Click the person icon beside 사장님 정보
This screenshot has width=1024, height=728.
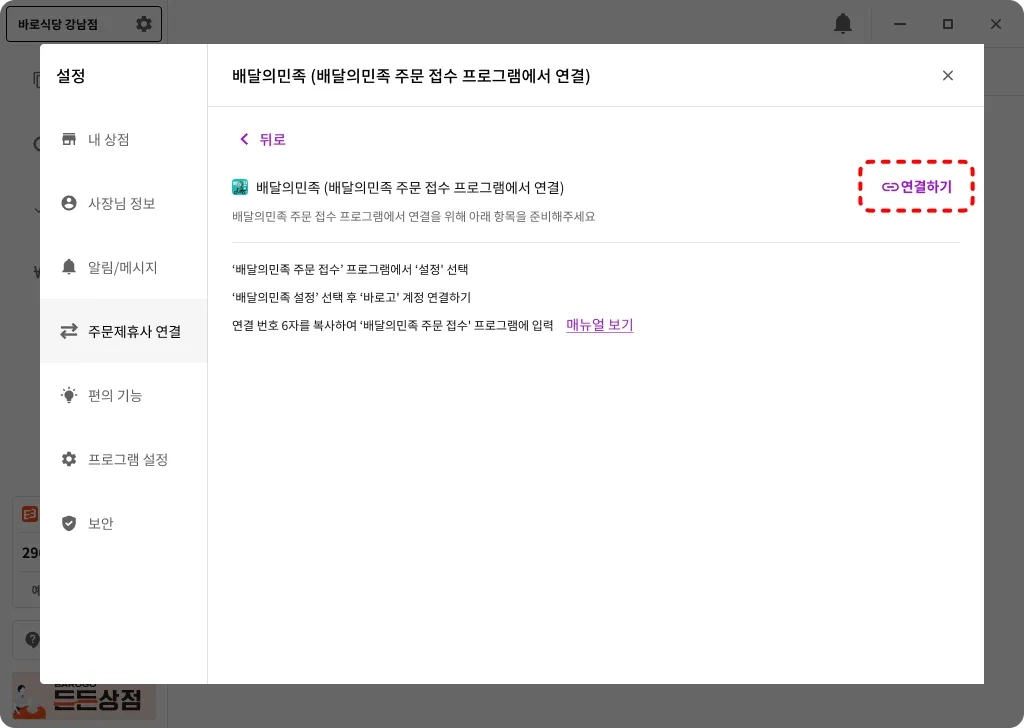pos(69,203)
